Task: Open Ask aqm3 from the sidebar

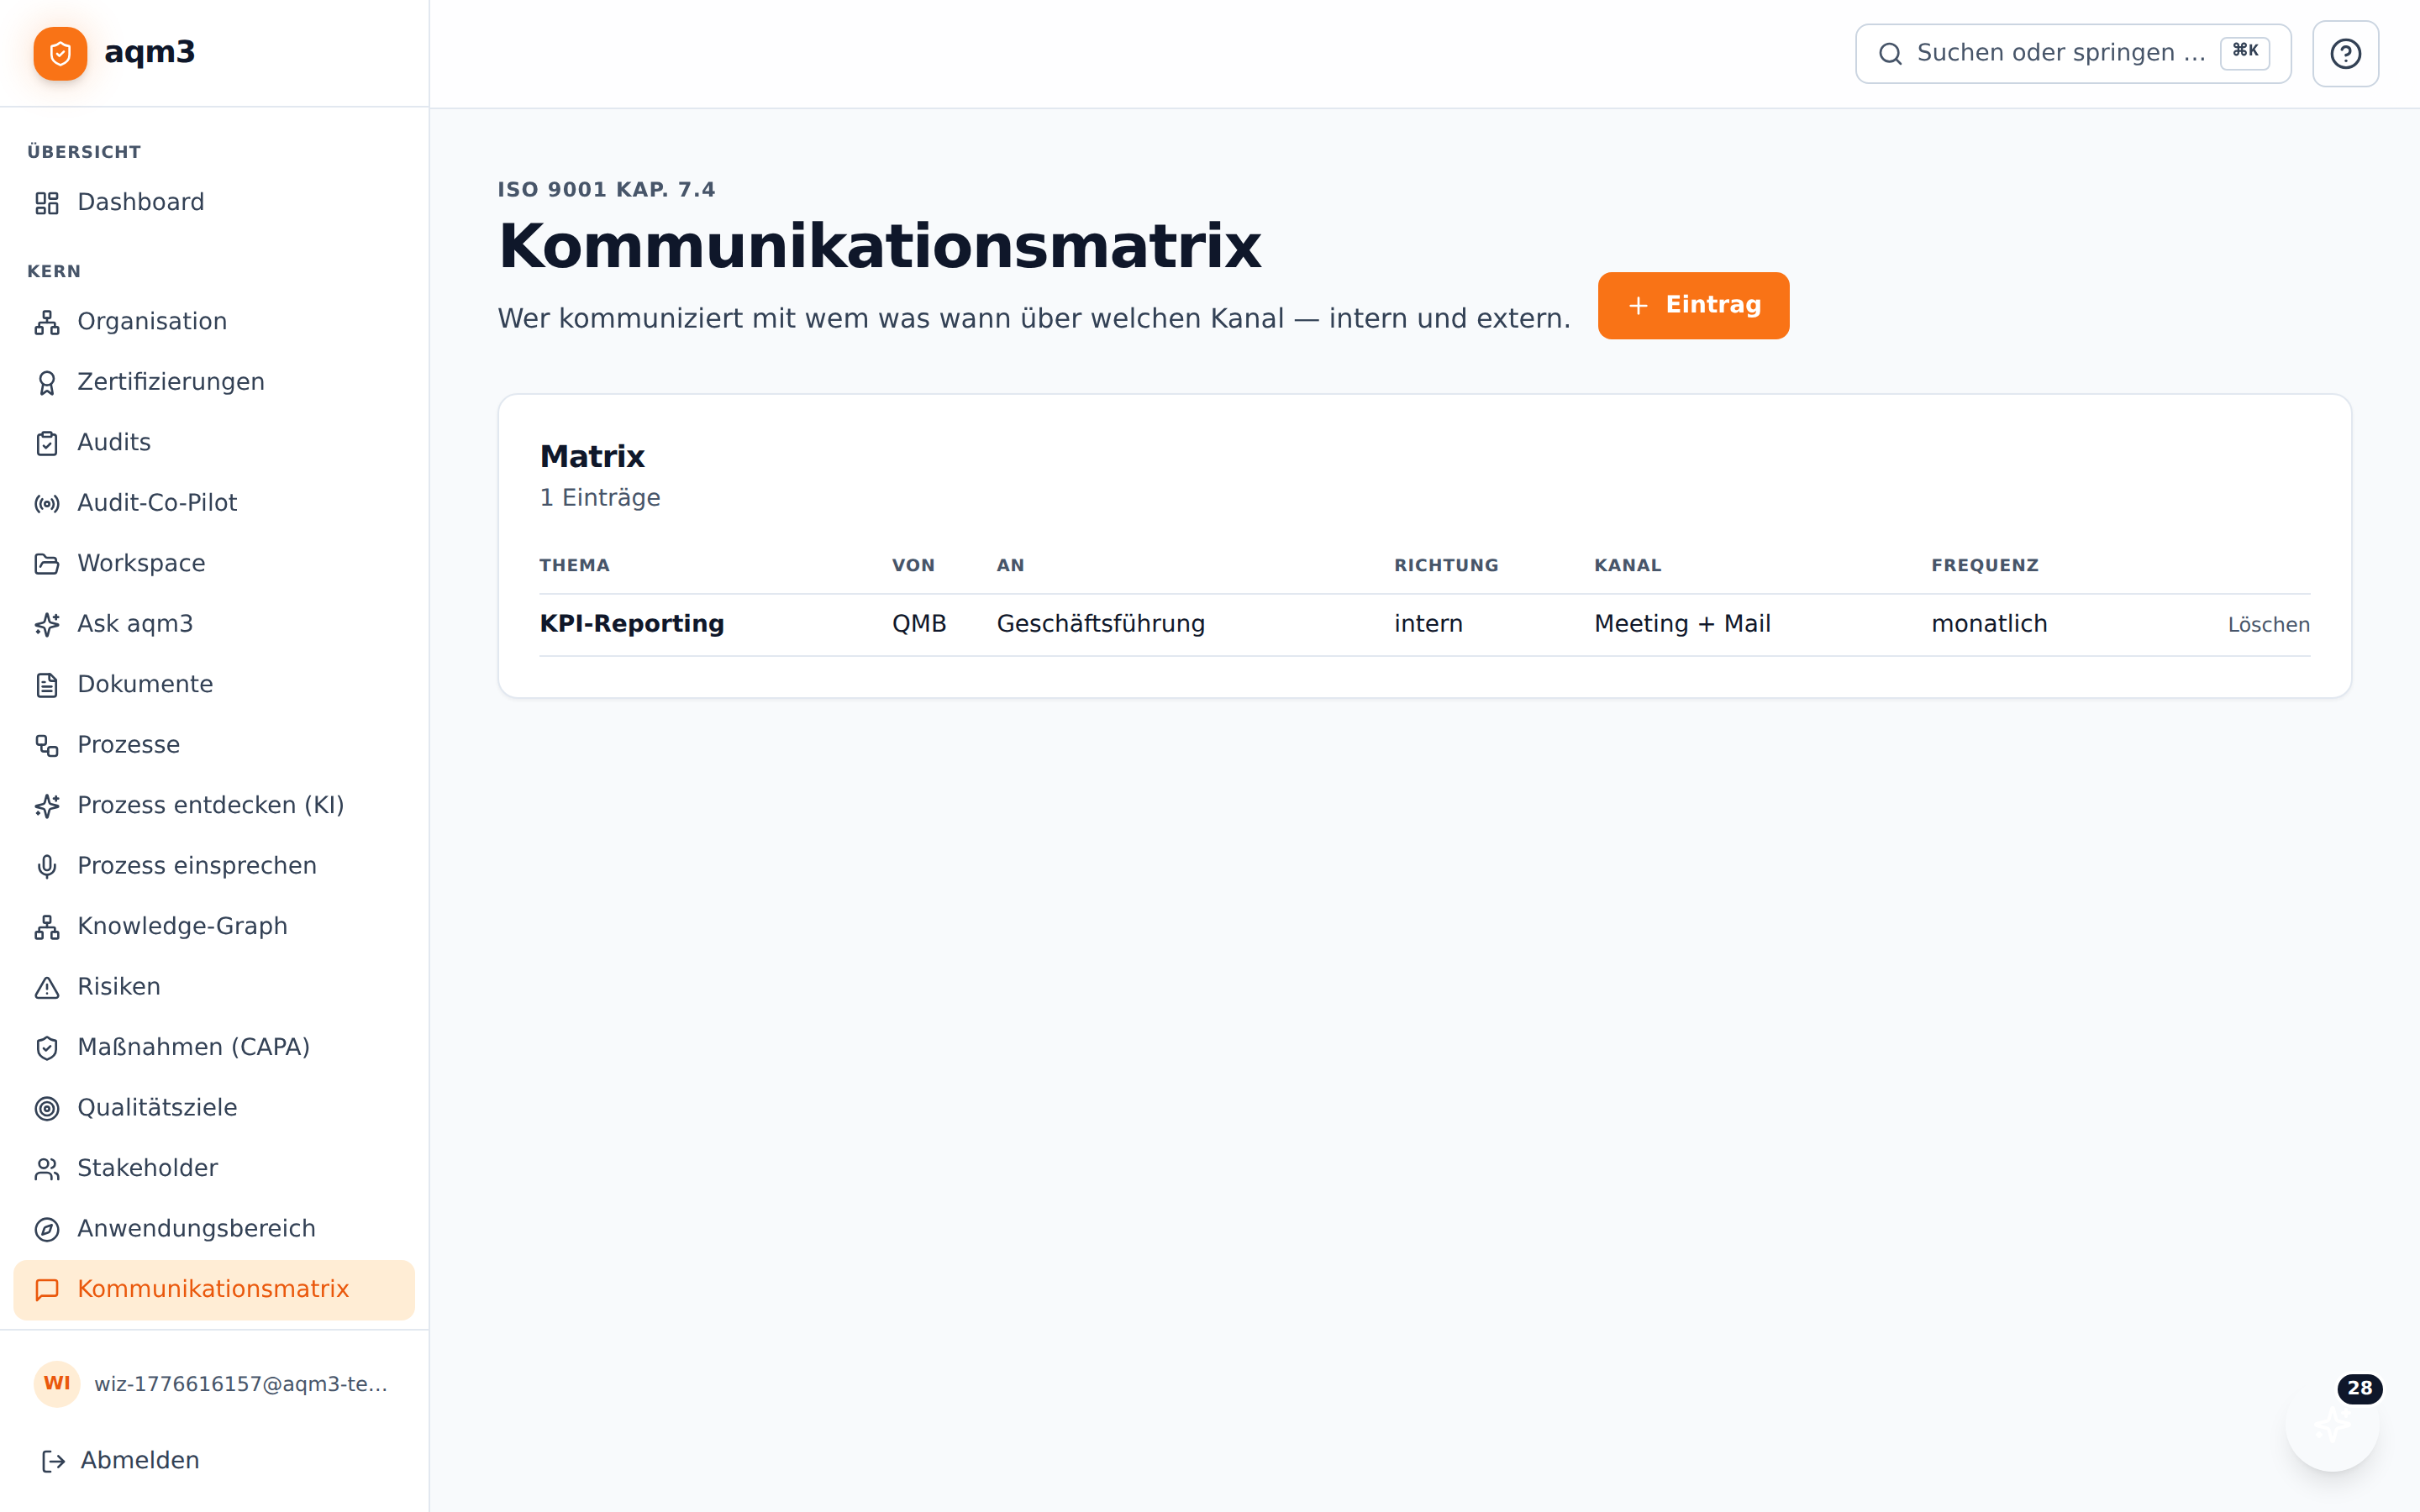Action: click(214, 625)
